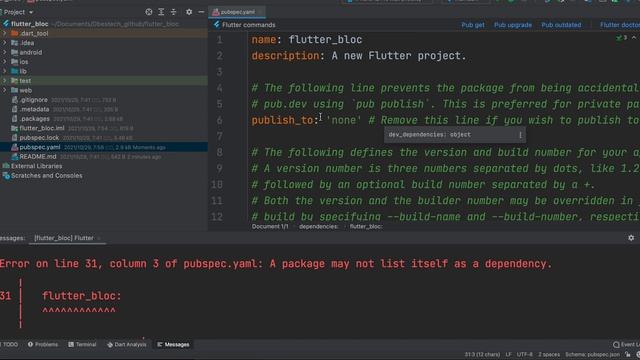
Task: Click the Pub upgrade link
Action: click(513, 25)
